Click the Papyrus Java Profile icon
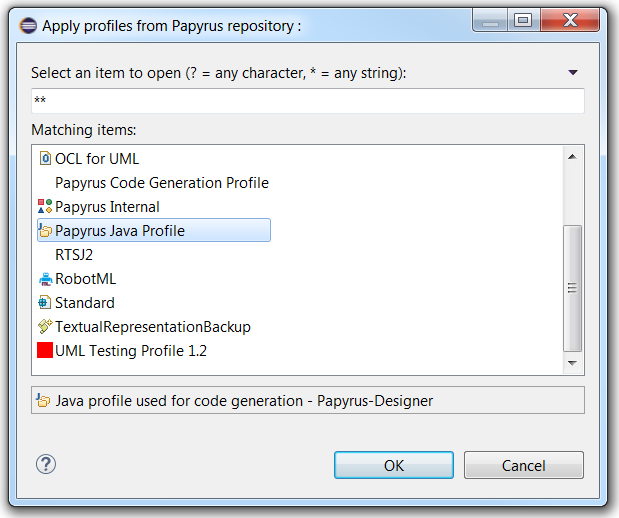 coord(44,231)
